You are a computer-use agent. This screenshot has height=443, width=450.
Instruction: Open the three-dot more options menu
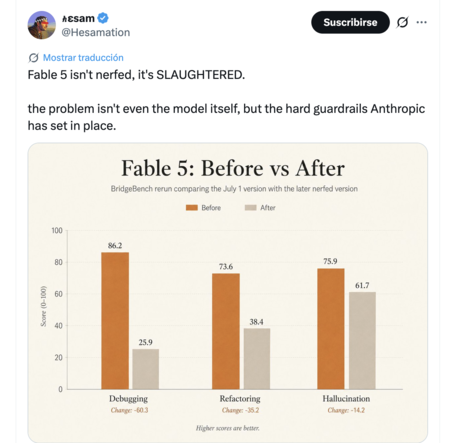point(421,22)
